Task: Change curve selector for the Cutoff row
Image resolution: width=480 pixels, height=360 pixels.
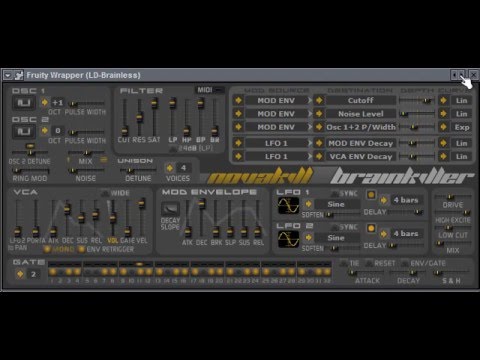Action: pos(443,100)
